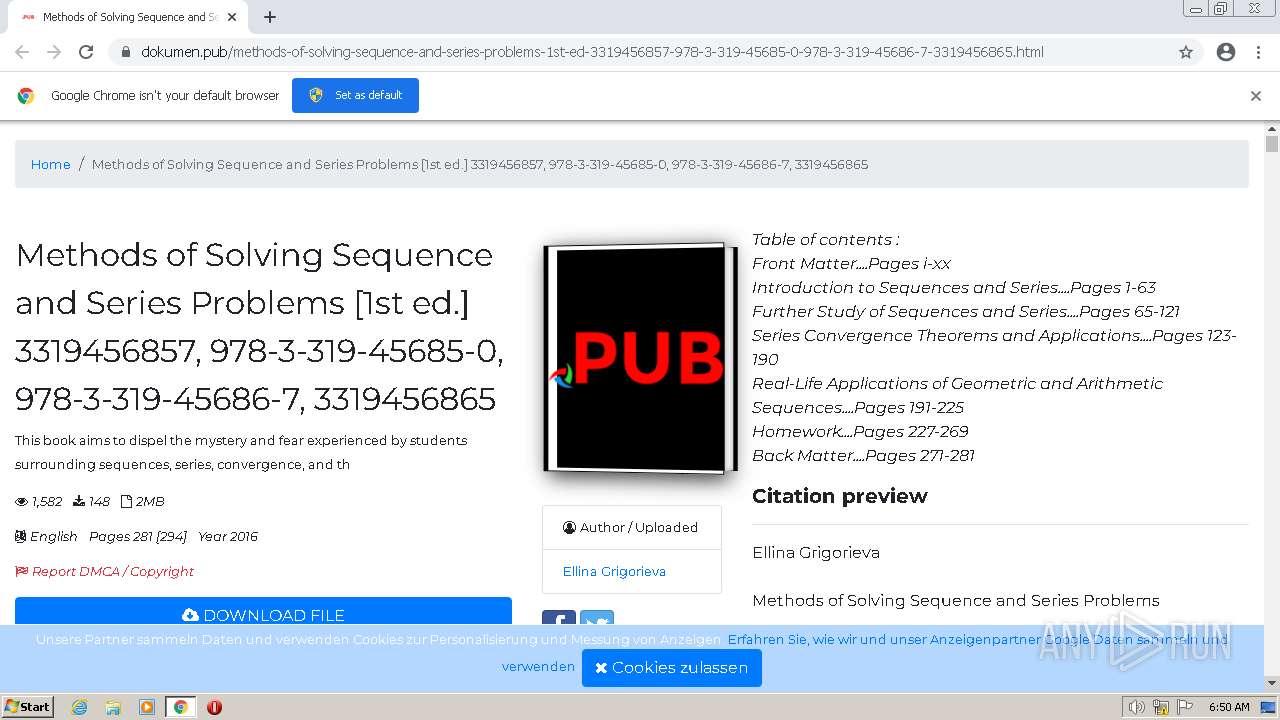This screenshot has height=720, width=1280.
Task: Open Report DMCA / Copyright link
Action: click(x=104, y=571)
